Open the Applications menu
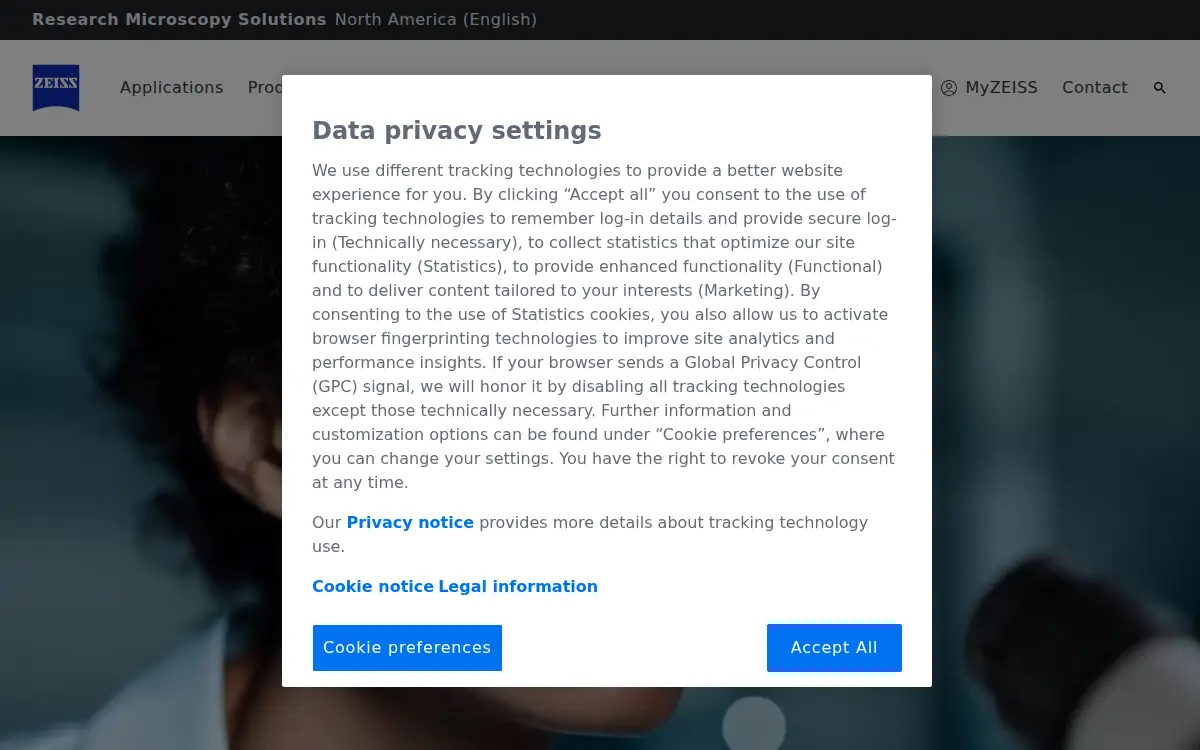Screen dimensions: 1200x750 point(172,88)
